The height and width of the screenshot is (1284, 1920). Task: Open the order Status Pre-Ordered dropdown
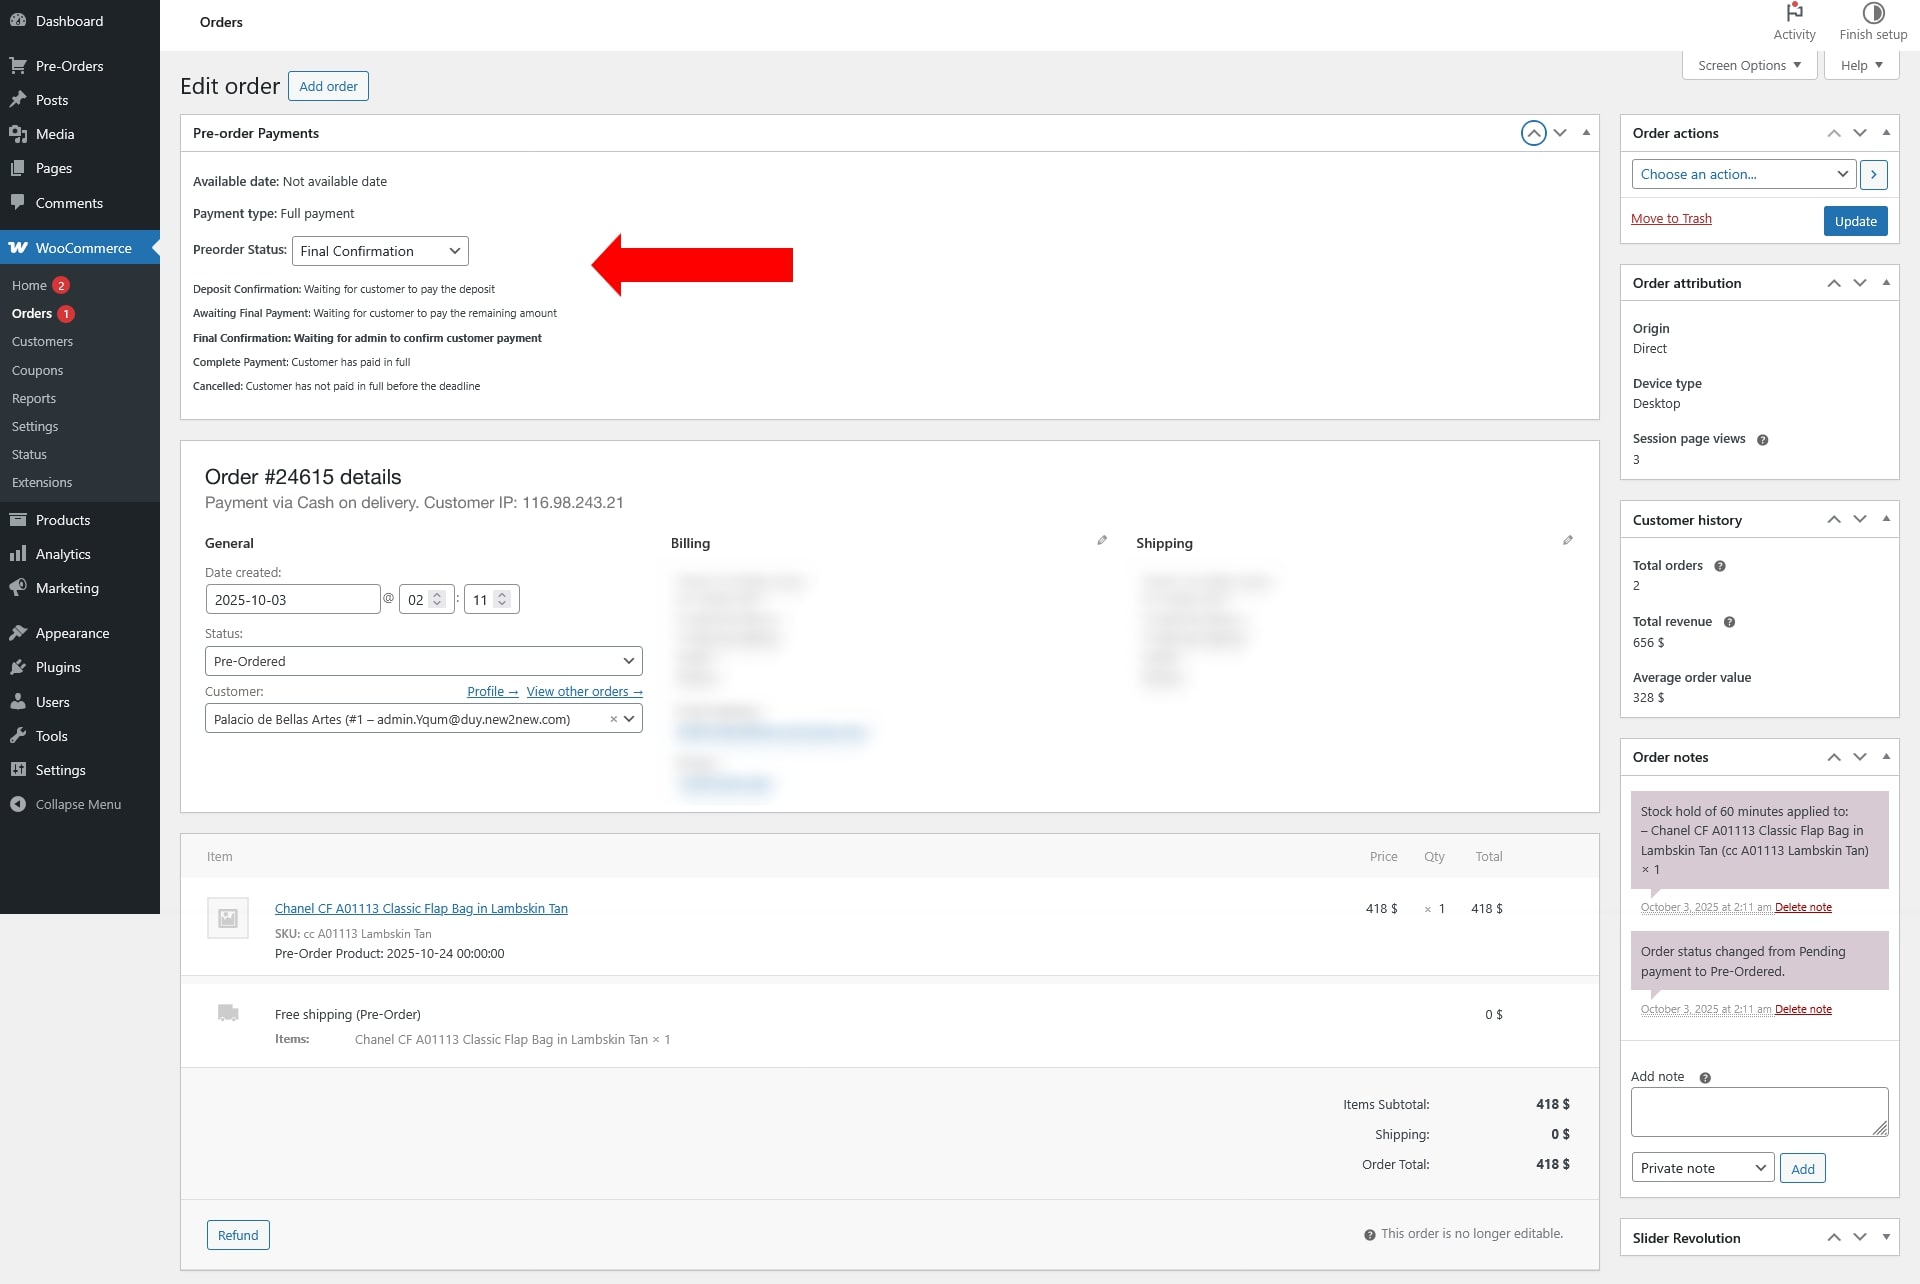423,661
